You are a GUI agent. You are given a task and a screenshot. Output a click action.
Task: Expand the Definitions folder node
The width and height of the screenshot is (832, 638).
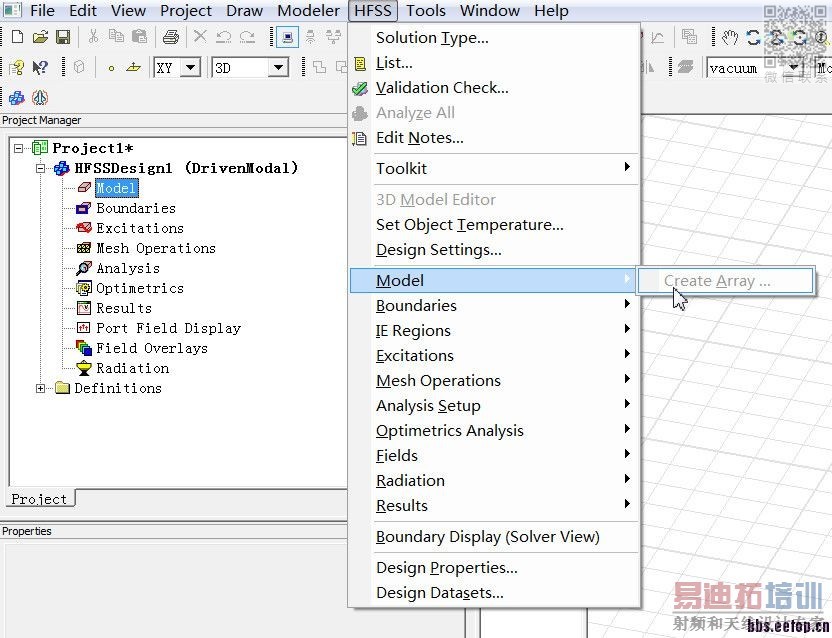40,389
